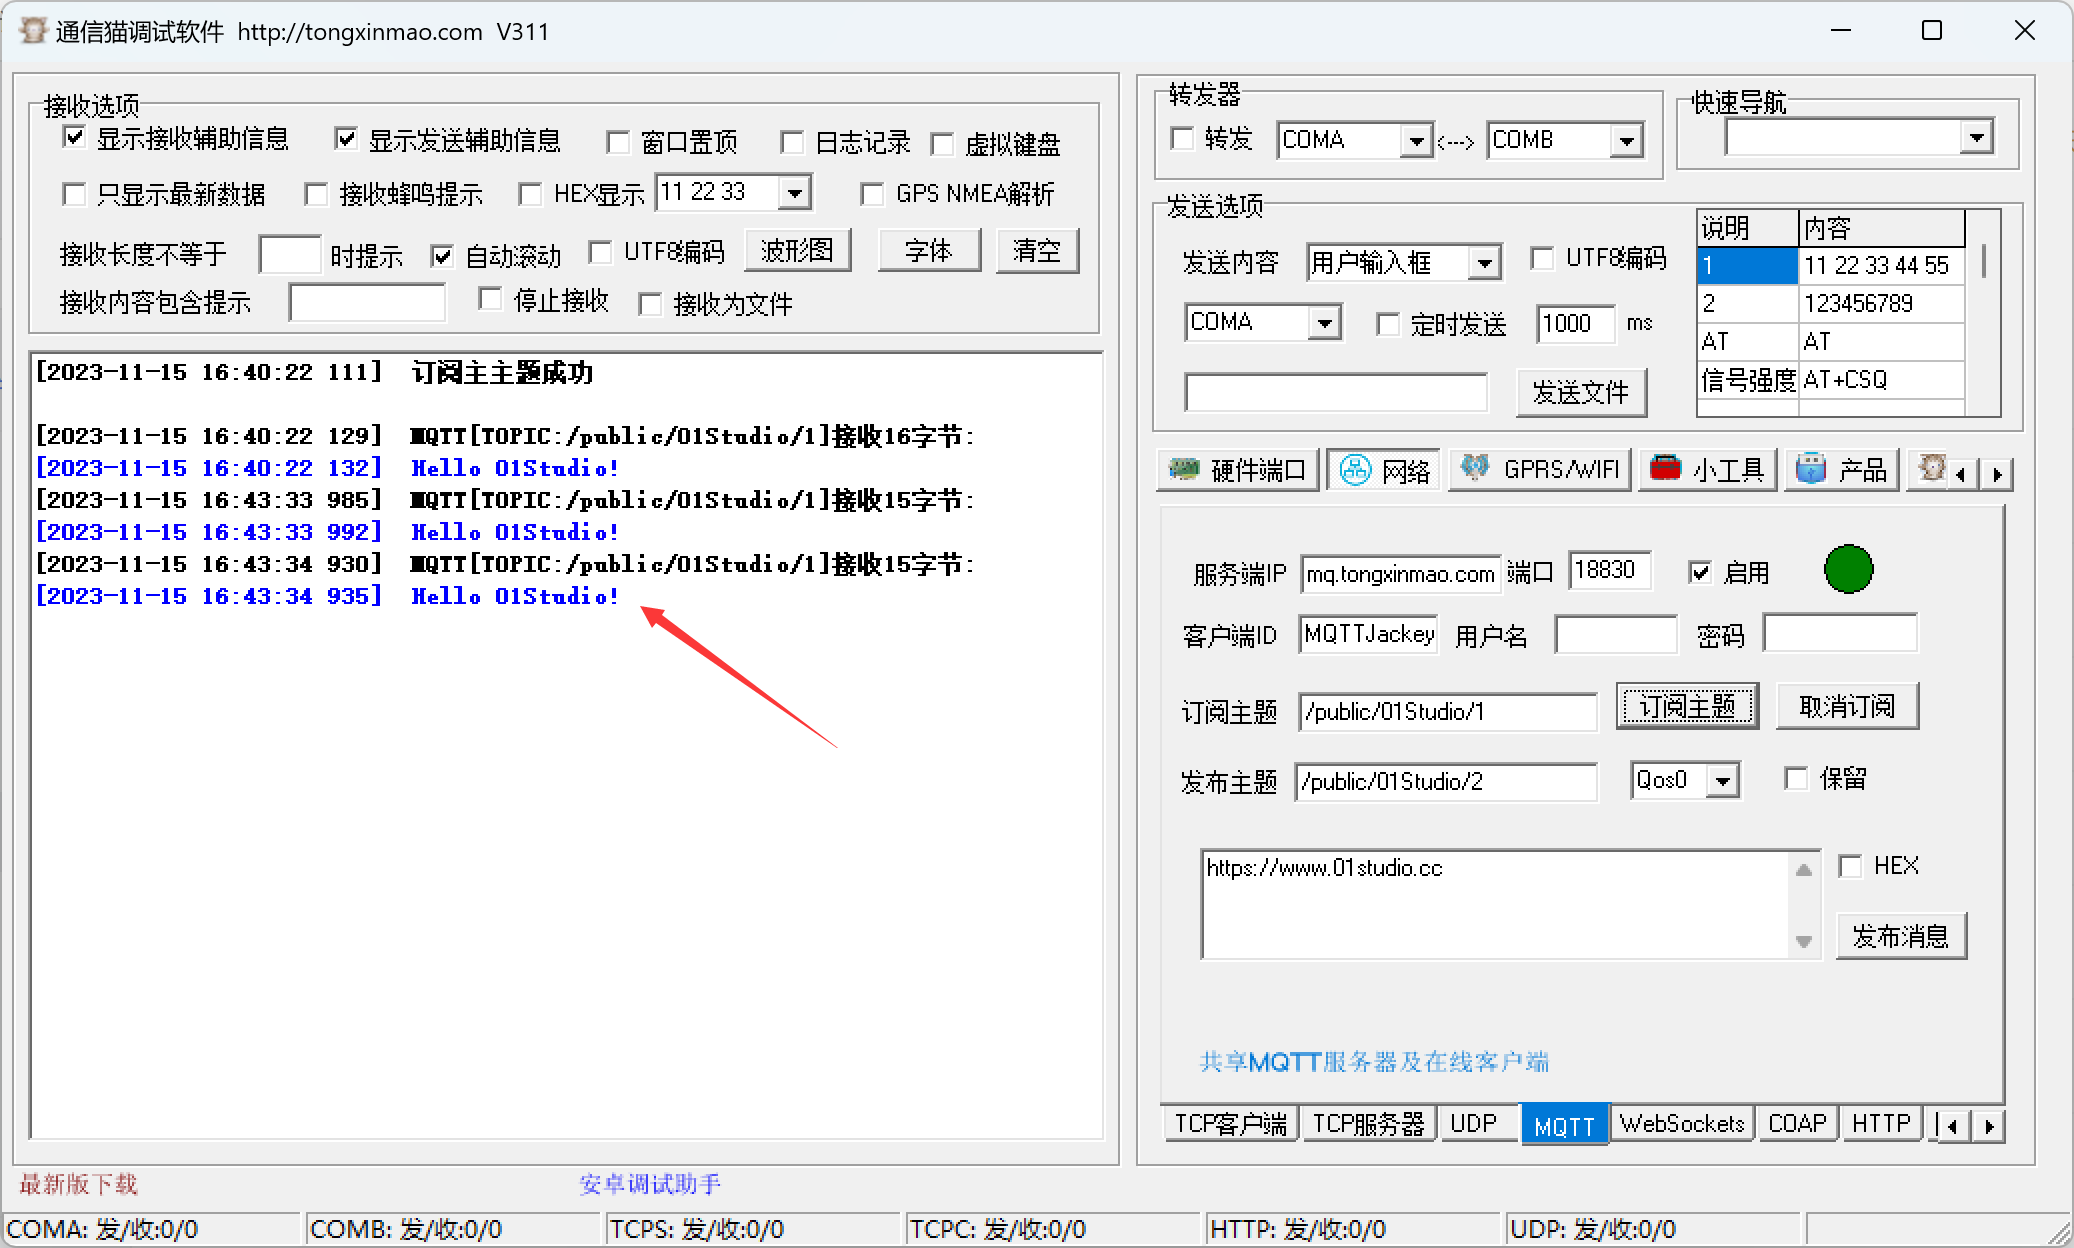This screenshot has width=2074, height=1248.
Task: Switch to the WebSockets tab
Action: tap(1681, 1123)
